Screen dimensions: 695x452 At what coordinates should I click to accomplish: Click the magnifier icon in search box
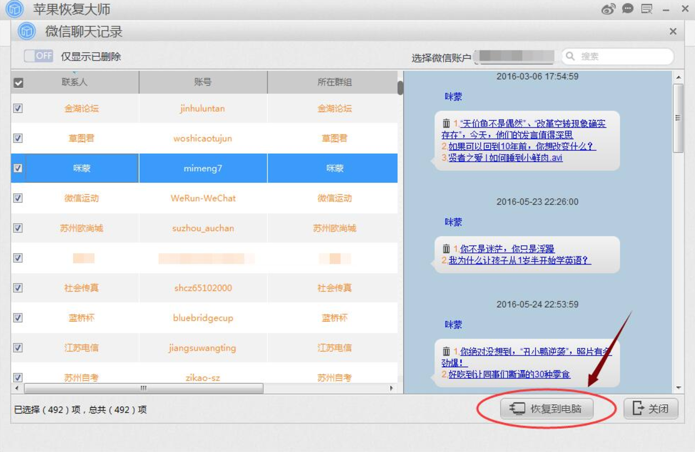tap(570, 56)
